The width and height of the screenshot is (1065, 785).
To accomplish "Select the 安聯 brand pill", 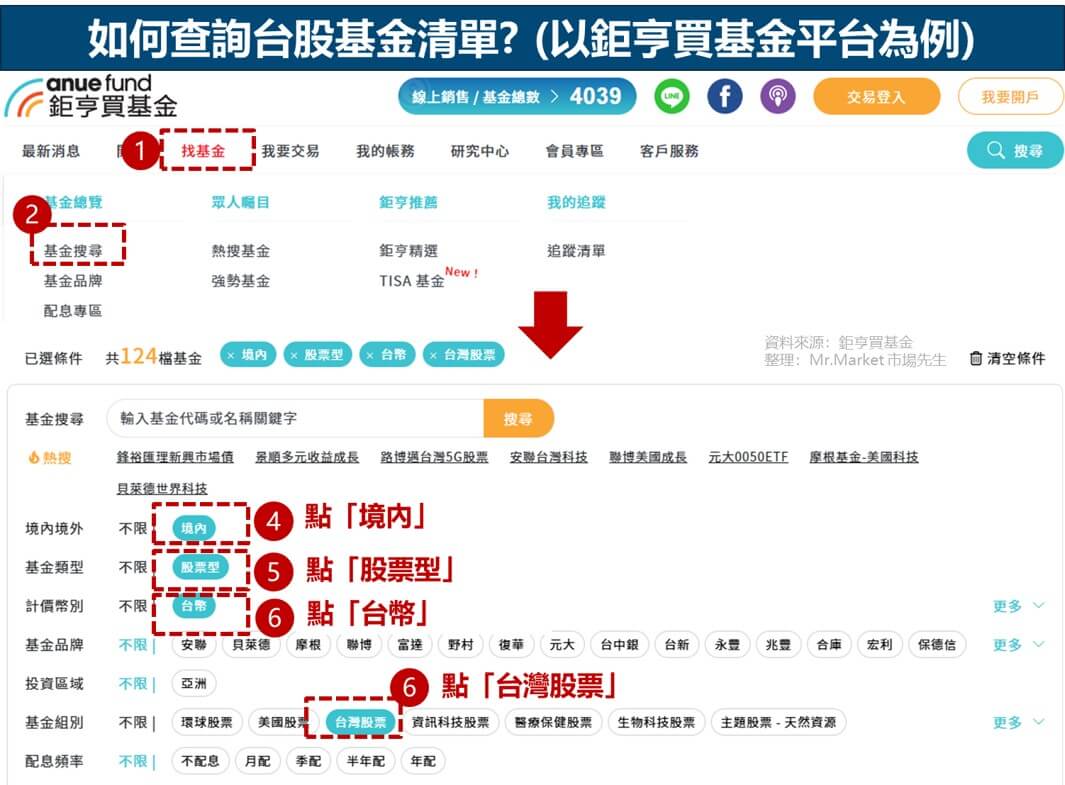I will [x=194, y=644].
